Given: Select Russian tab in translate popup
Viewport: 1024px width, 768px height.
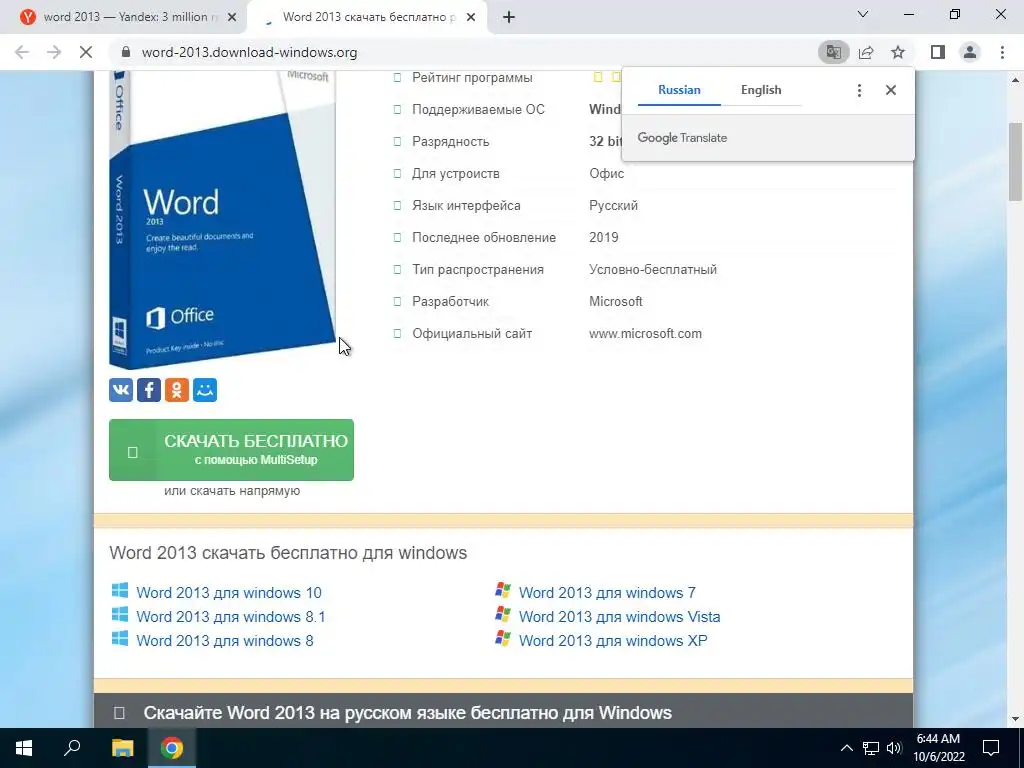Looking at the screenshot, I should 679,90.
